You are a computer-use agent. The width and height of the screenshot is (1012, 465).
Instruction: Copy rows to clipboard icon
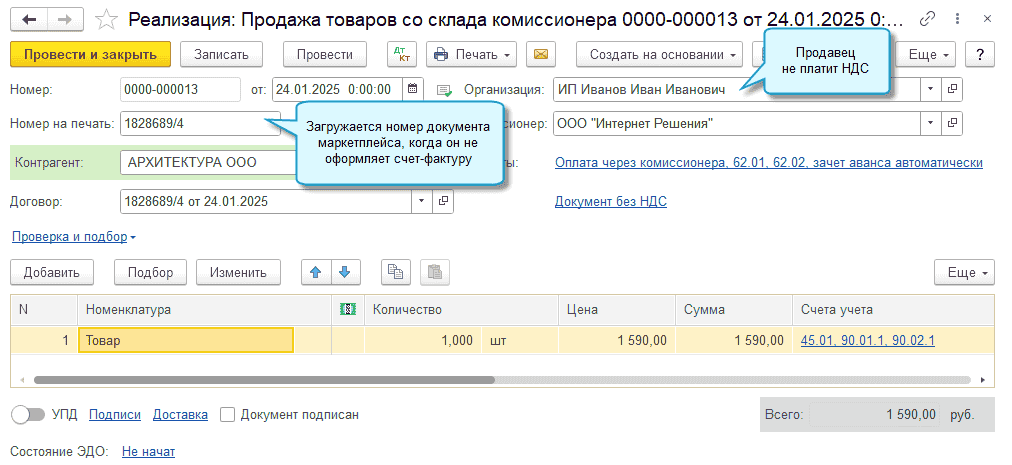pyautogui.click(x=396, y=272)
